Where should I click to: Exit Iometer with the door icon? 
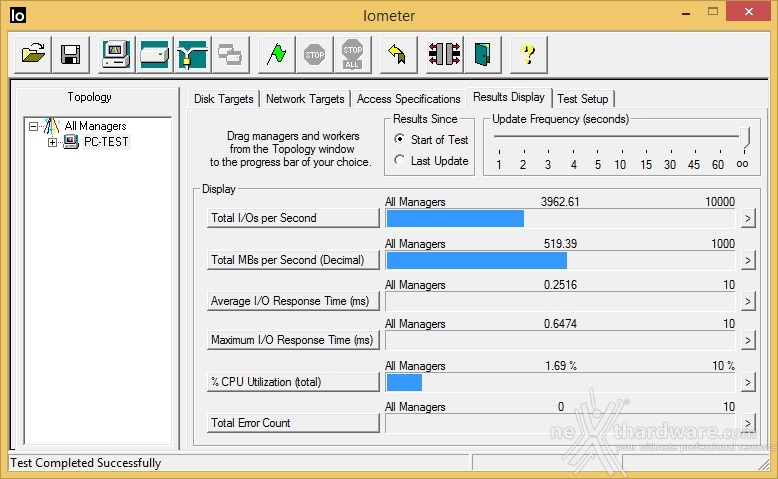[482, 55]
